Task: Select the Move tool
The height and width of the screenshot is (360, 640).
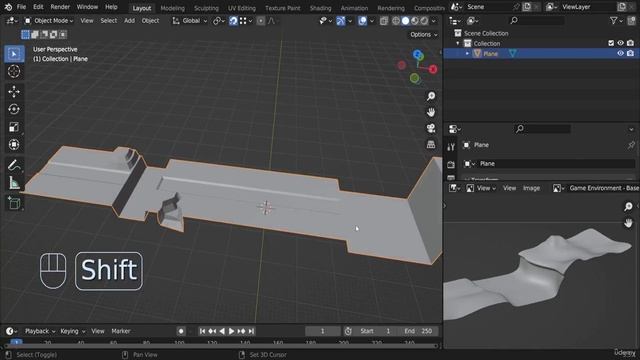Action: point(14,91)
